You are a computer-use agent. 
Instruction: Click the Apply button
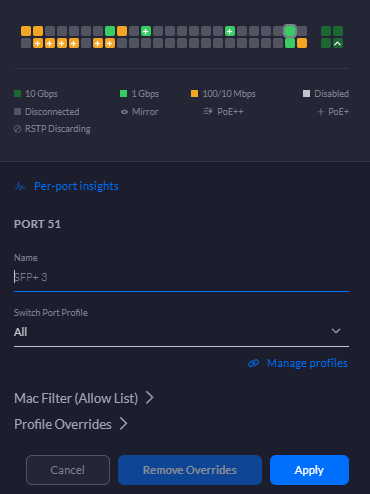[x=309, y=470]
